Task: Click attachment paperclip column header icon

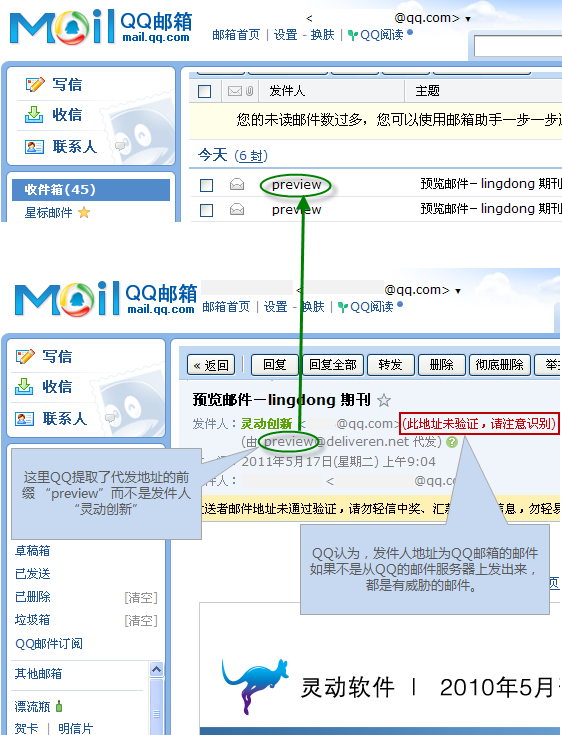Action: (x=249, y=91)
